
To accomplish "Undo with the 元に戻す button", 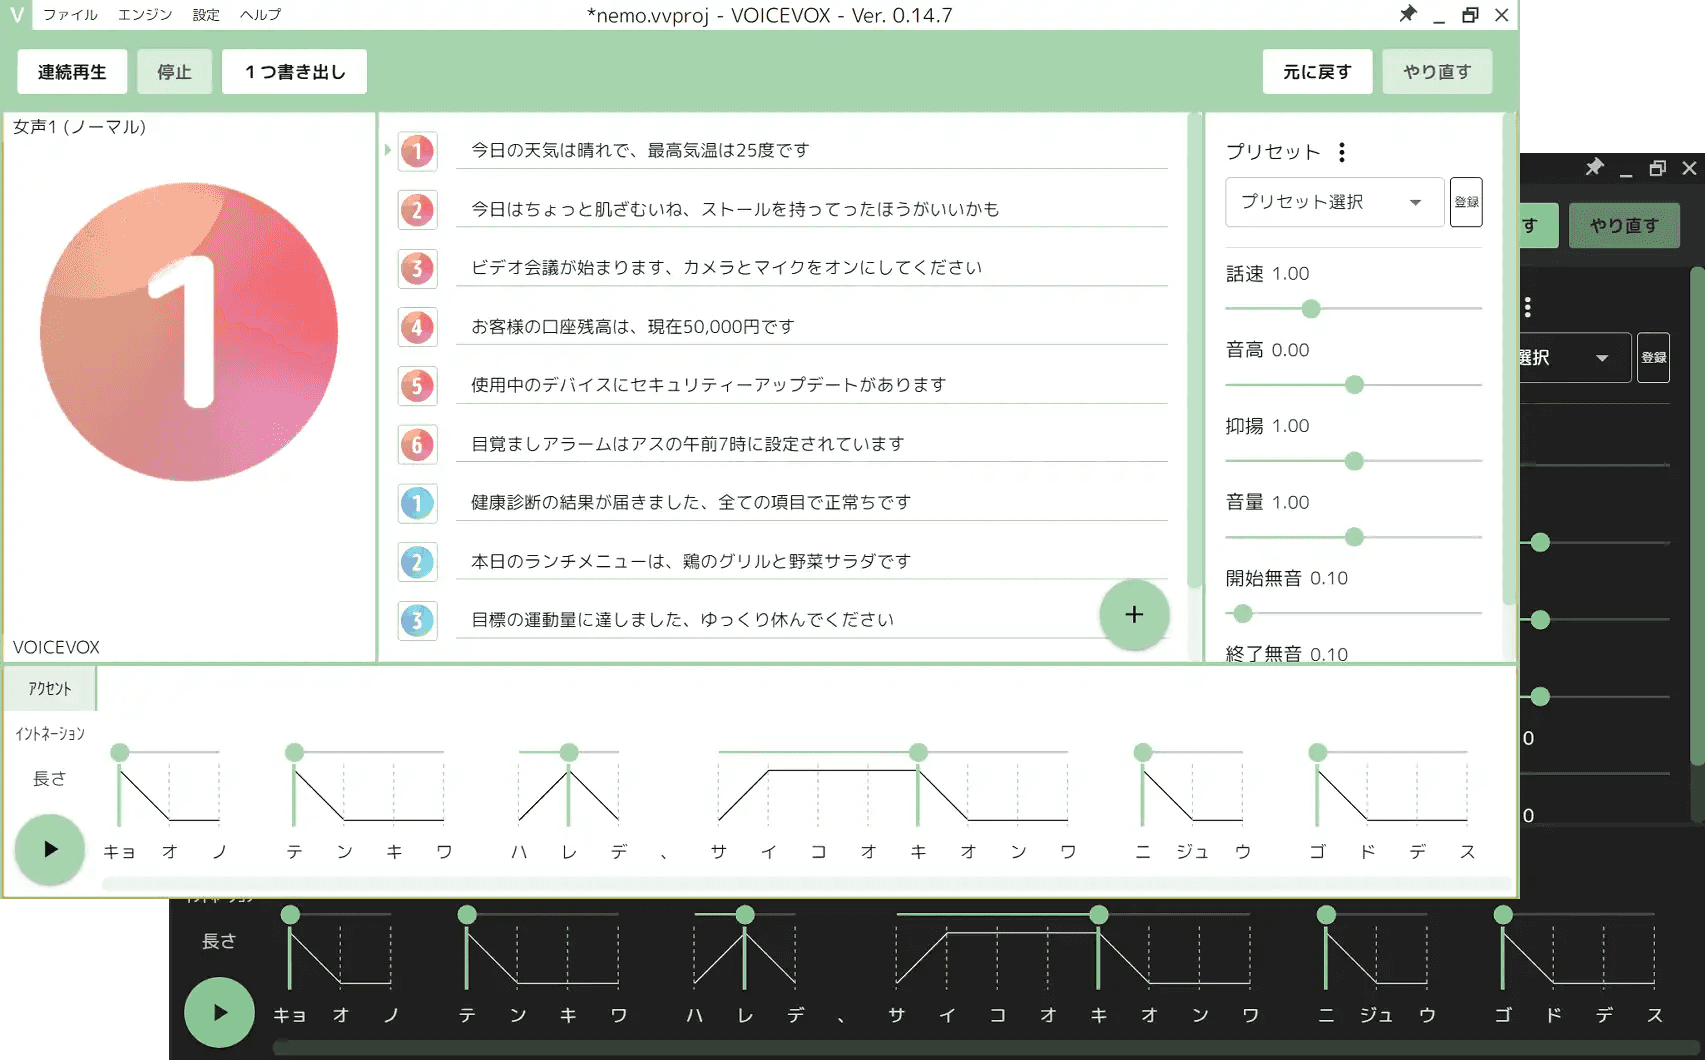I will 1317,71.
